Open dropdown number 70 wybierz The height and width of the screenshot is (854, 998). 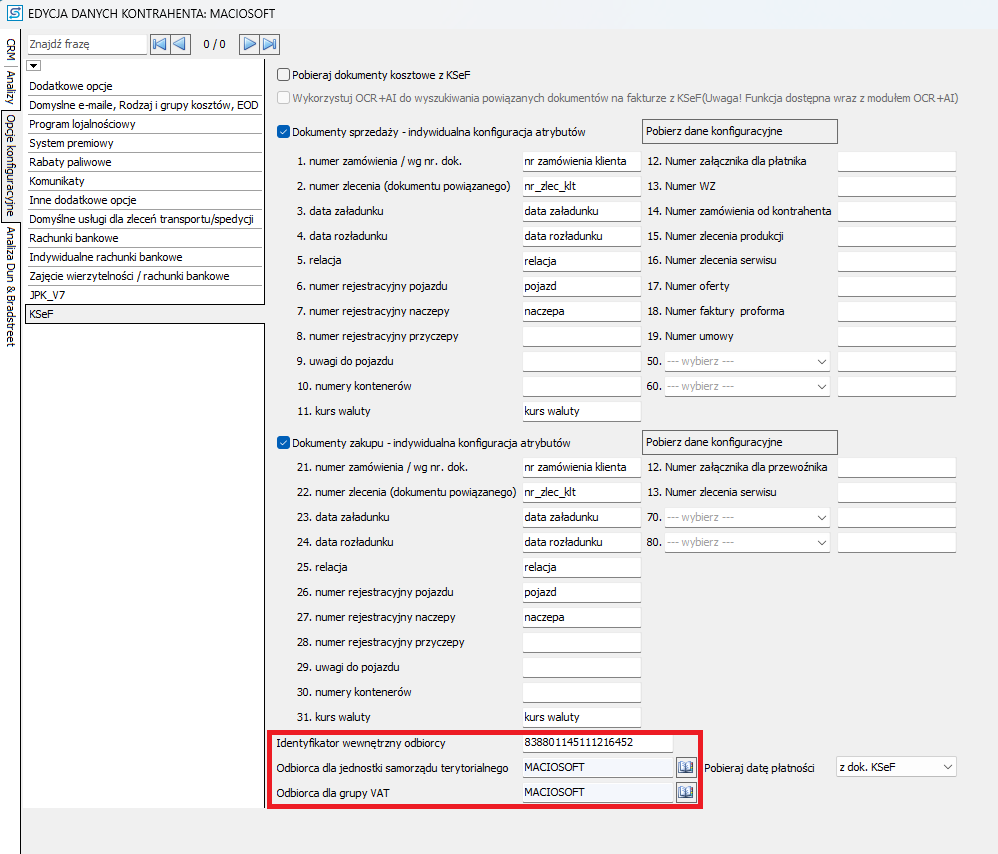pyautogui.click(x=747, y=517)
